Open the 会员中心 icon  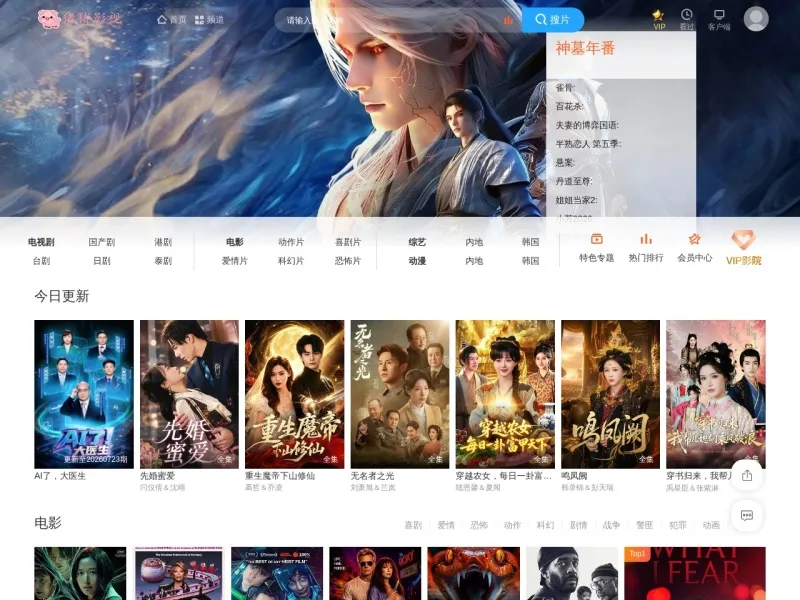[x=694, y=239]
